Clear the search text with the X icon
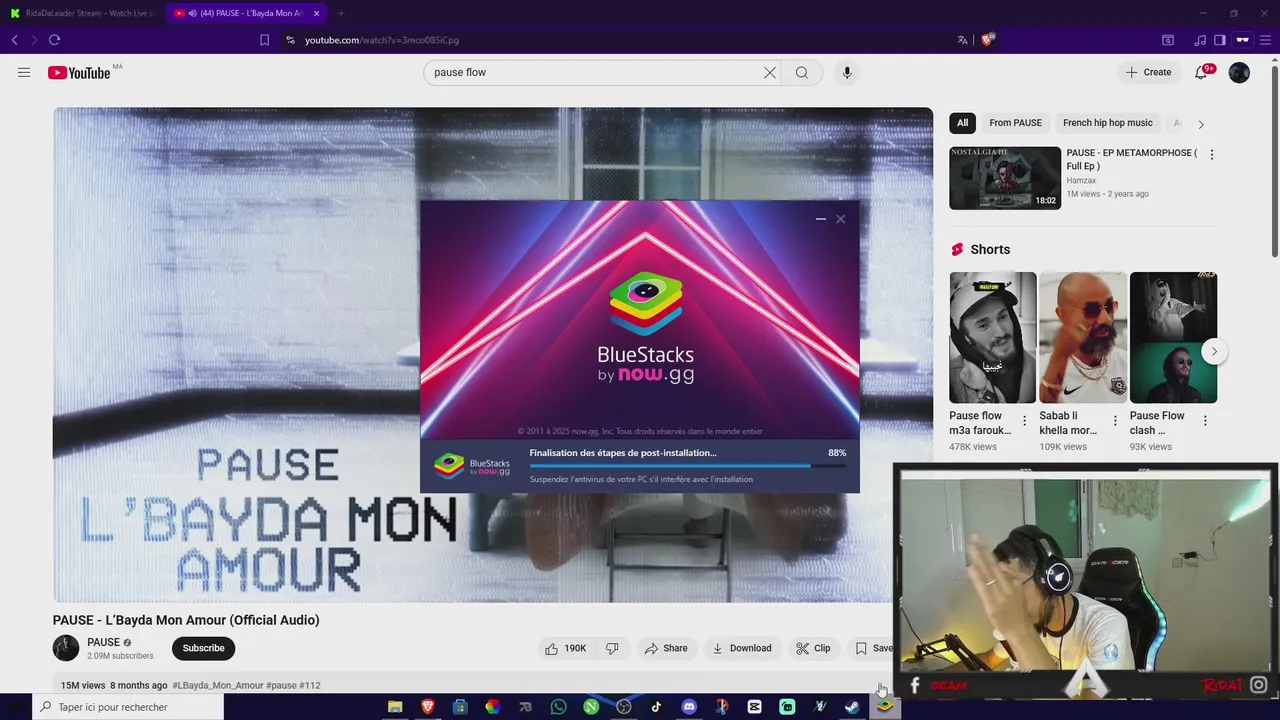The height and width of the screenshot is (720, 1280). tap(770, 72)
